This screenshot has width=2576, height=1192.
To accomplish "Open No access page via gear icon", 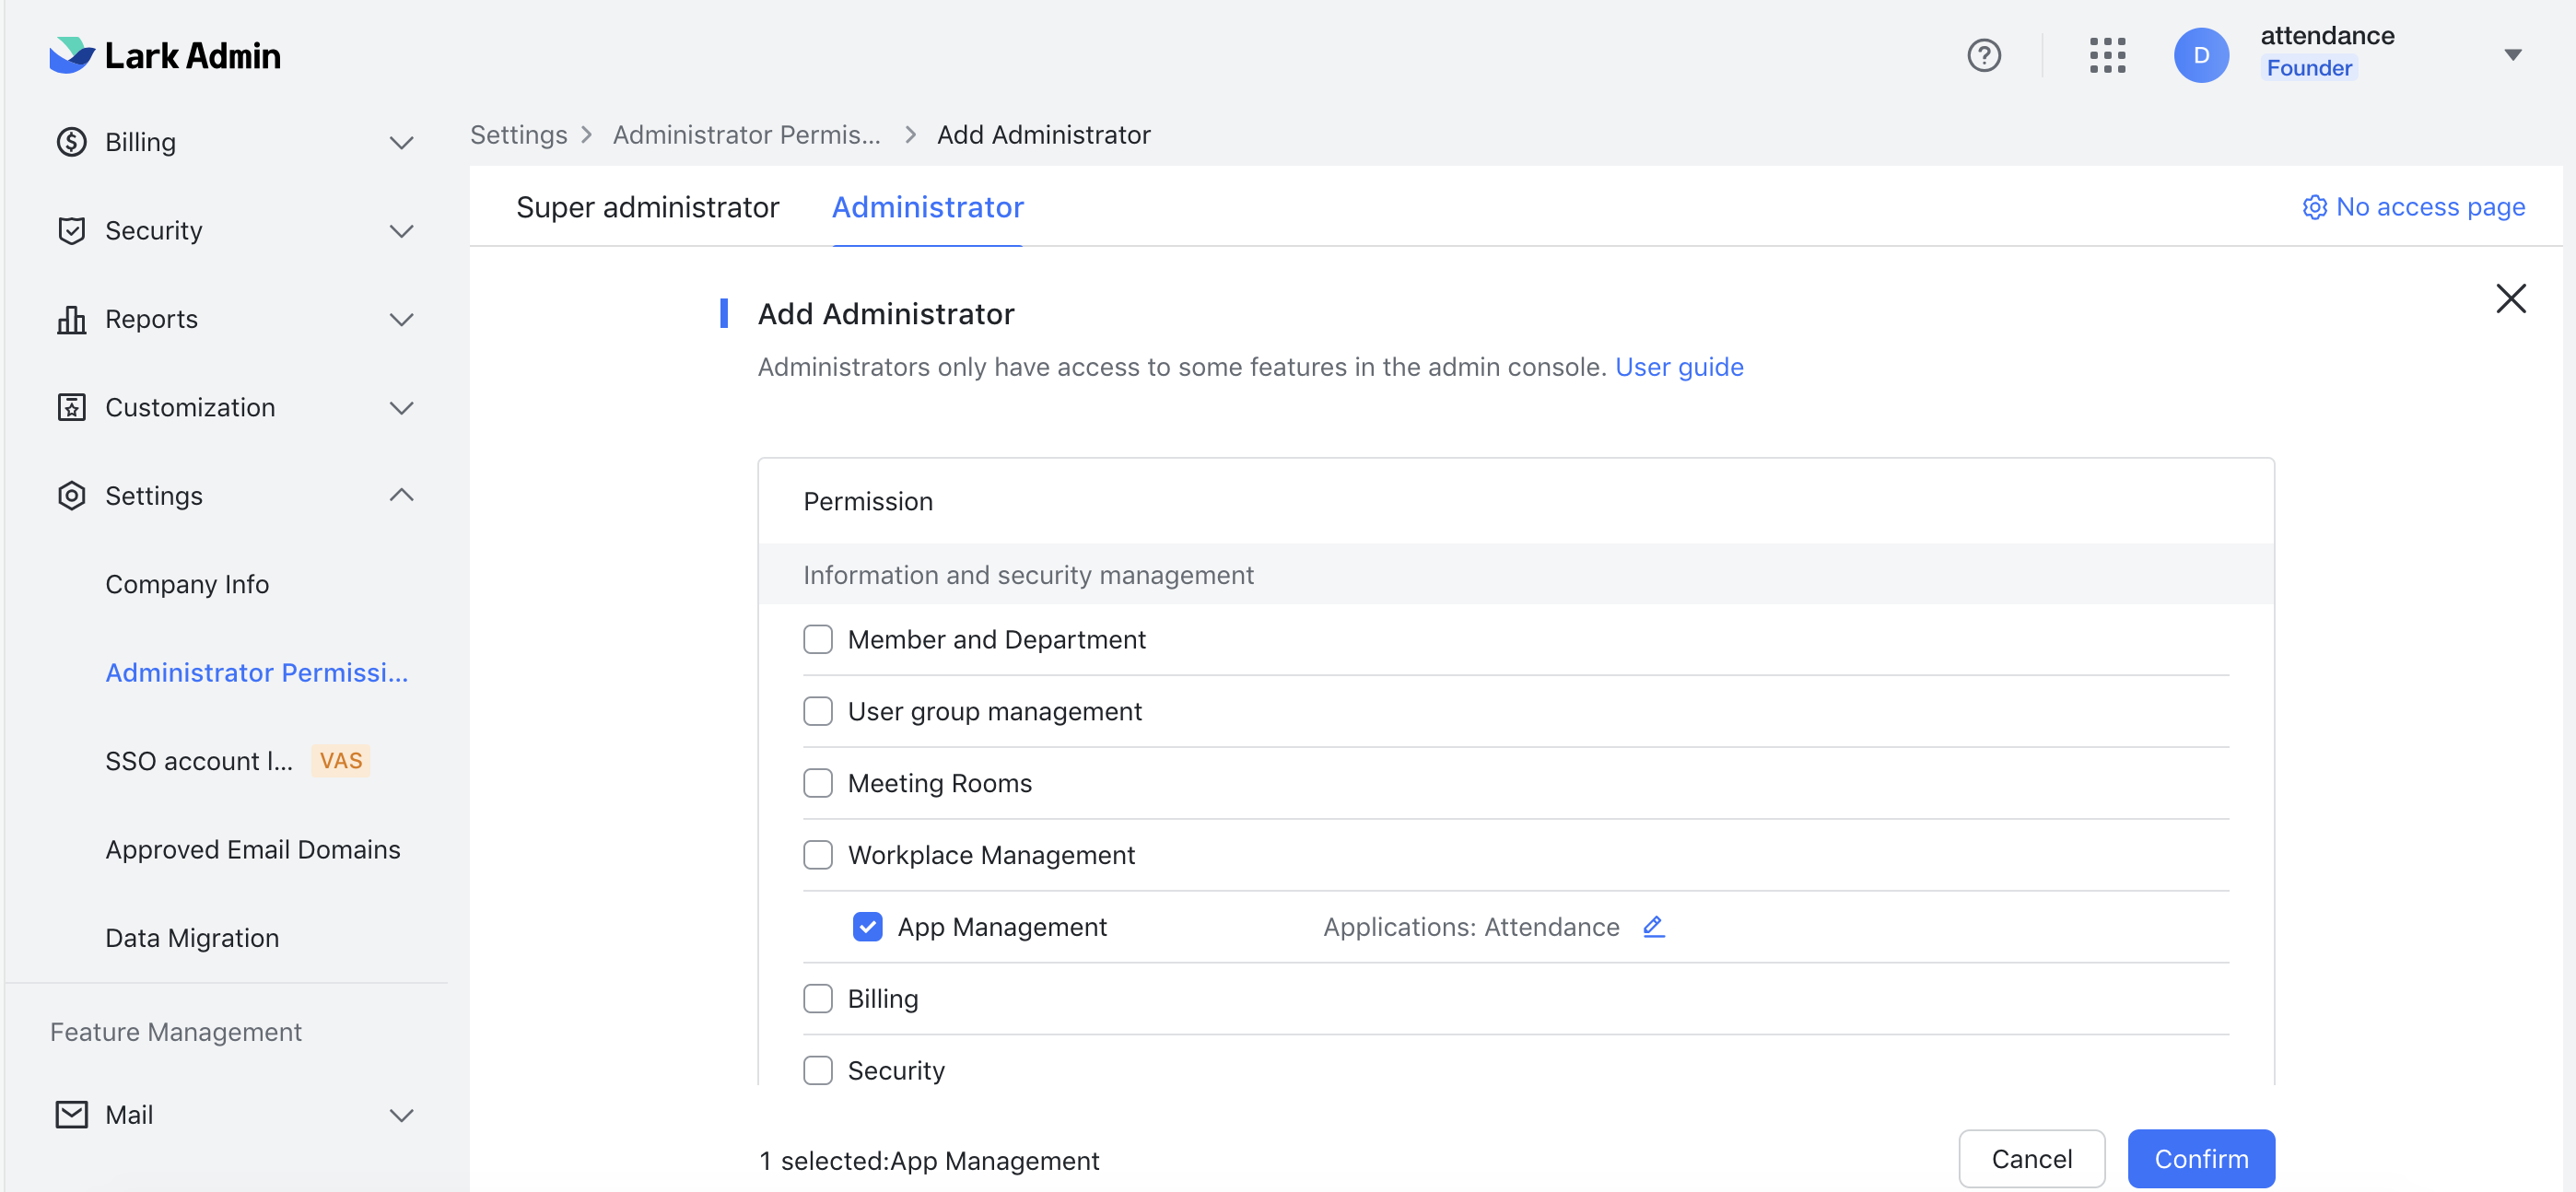I will pos(2316,207).
